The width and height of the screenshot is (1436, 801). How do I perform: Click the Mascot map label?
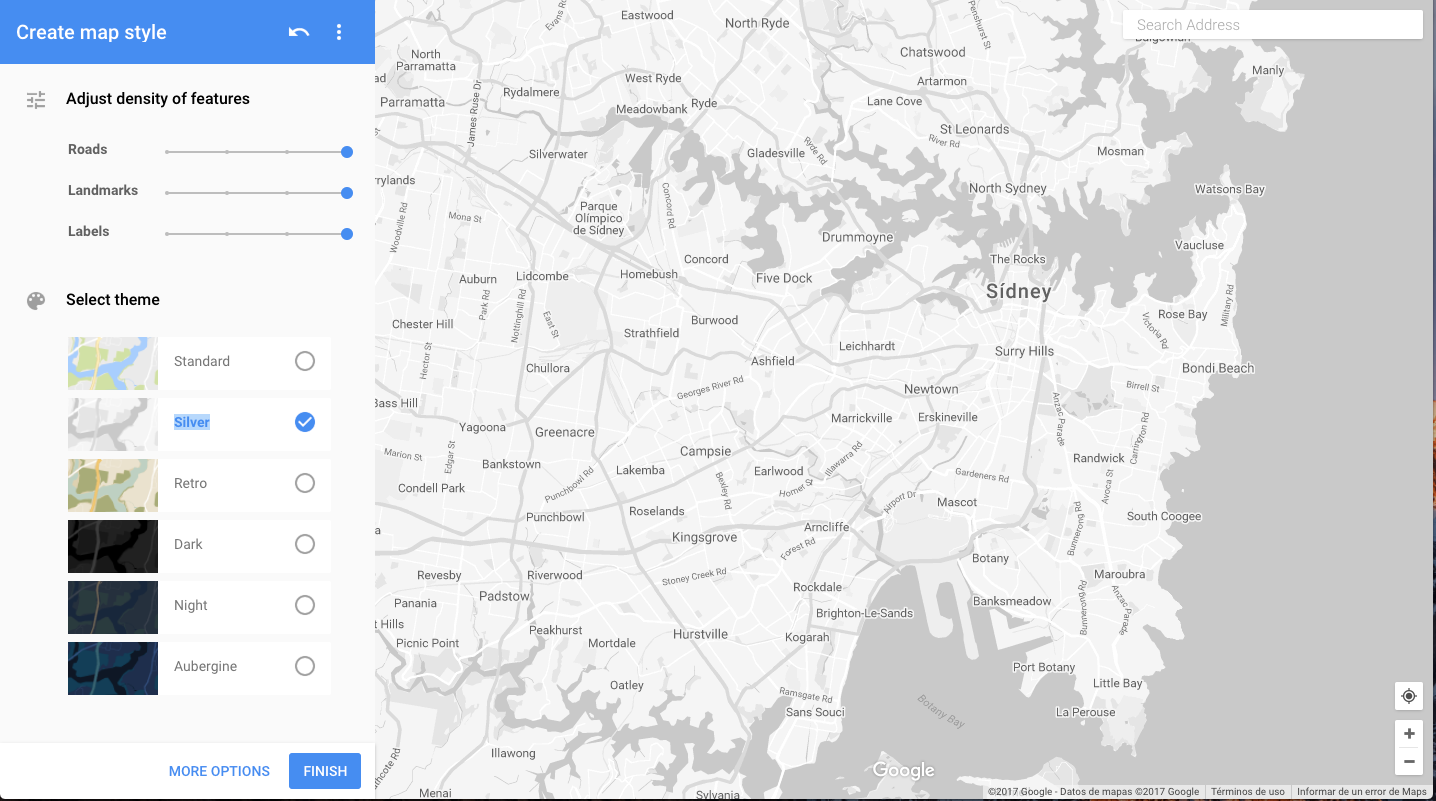pos(957,502)
